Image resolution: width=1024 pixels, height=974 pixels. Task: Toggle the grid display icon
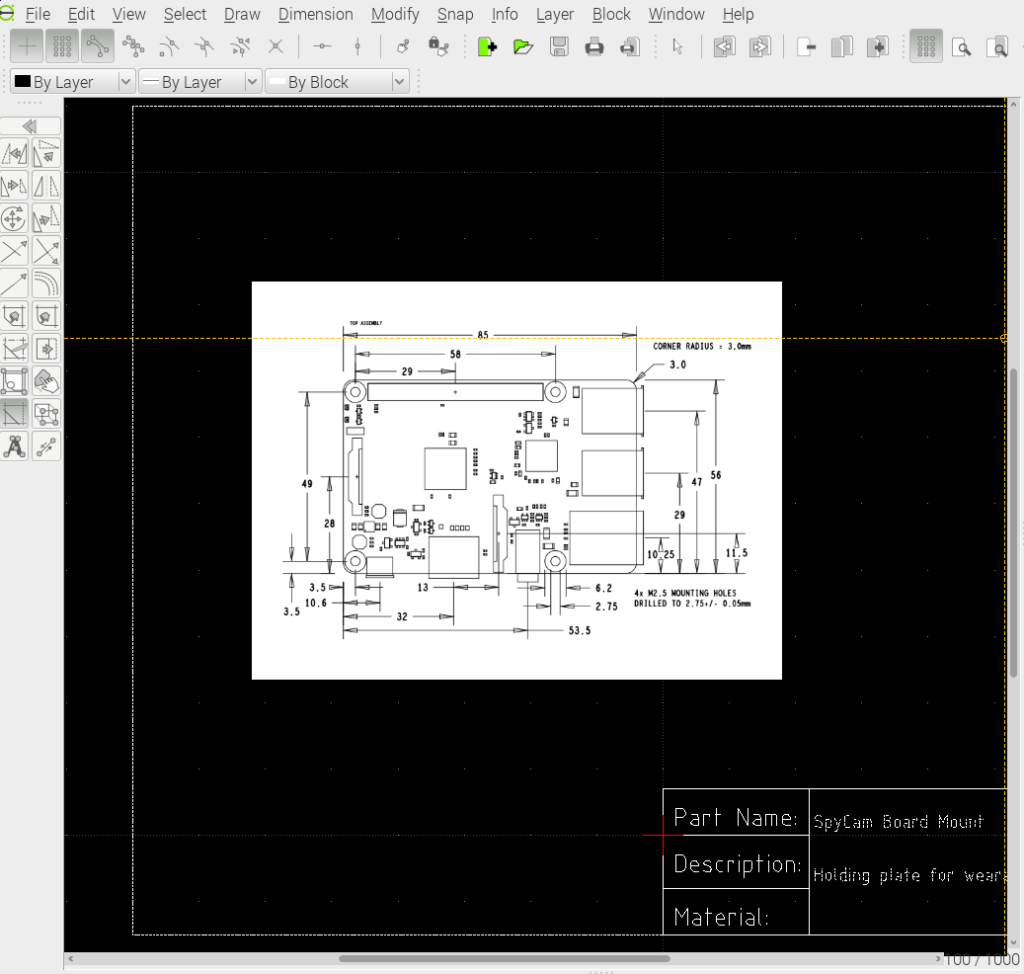click(x=926, y=46)
